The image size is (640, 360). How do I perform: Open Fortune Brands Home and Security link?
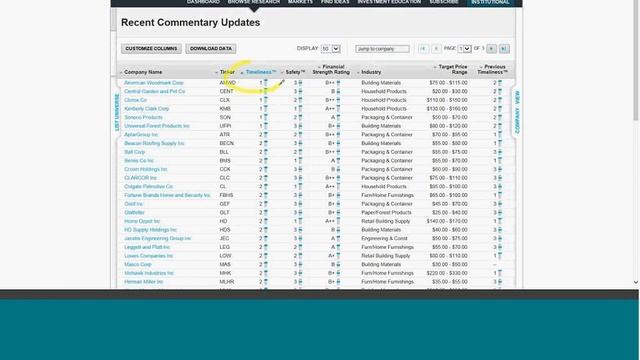click(x=167, y=195)
